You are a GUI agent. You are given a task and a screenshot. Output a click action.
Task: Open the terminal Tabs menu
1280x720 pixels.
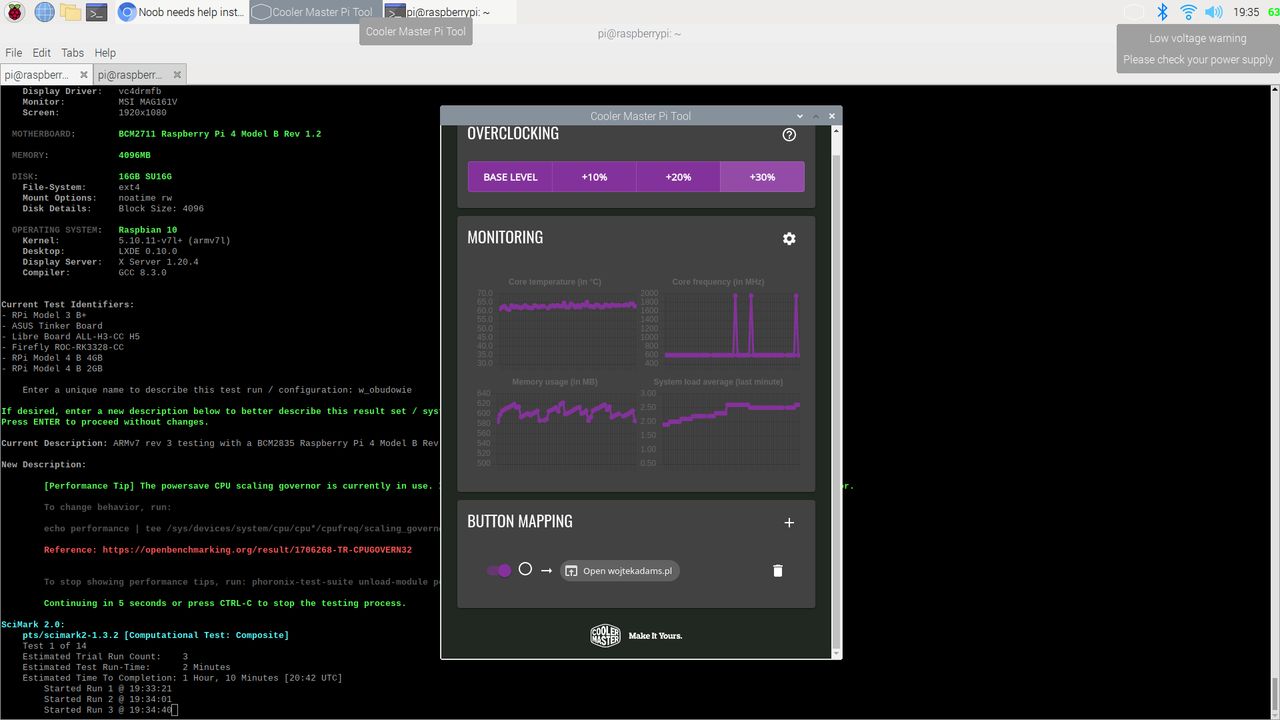pos(72,53)
